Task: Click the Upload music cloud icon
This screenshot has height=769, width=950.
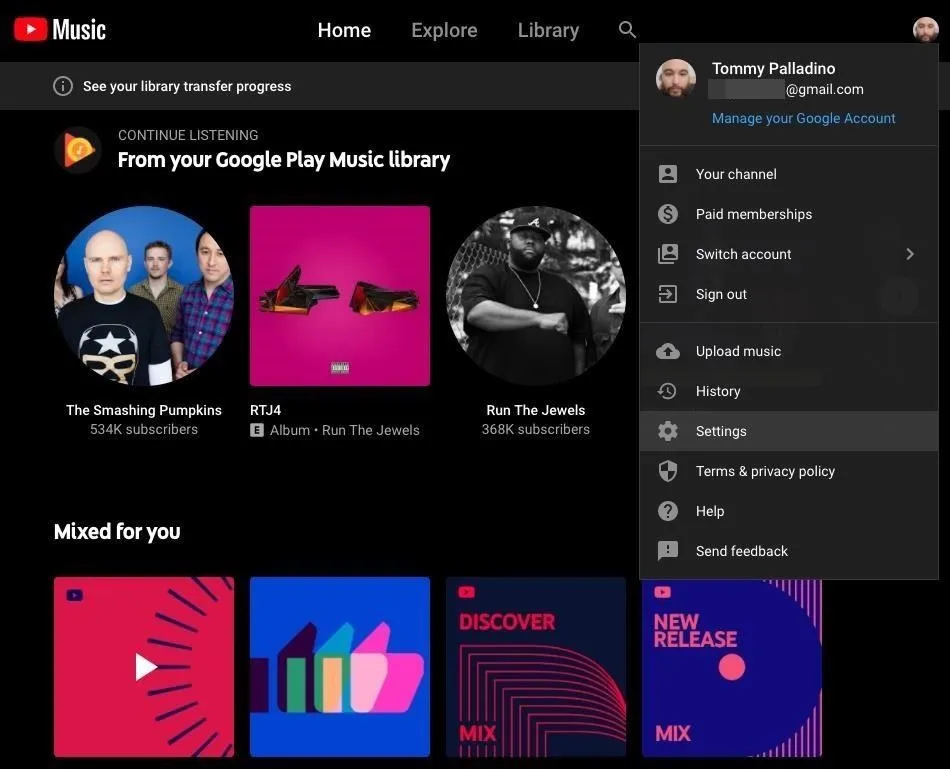Action: tap(668, 351)
